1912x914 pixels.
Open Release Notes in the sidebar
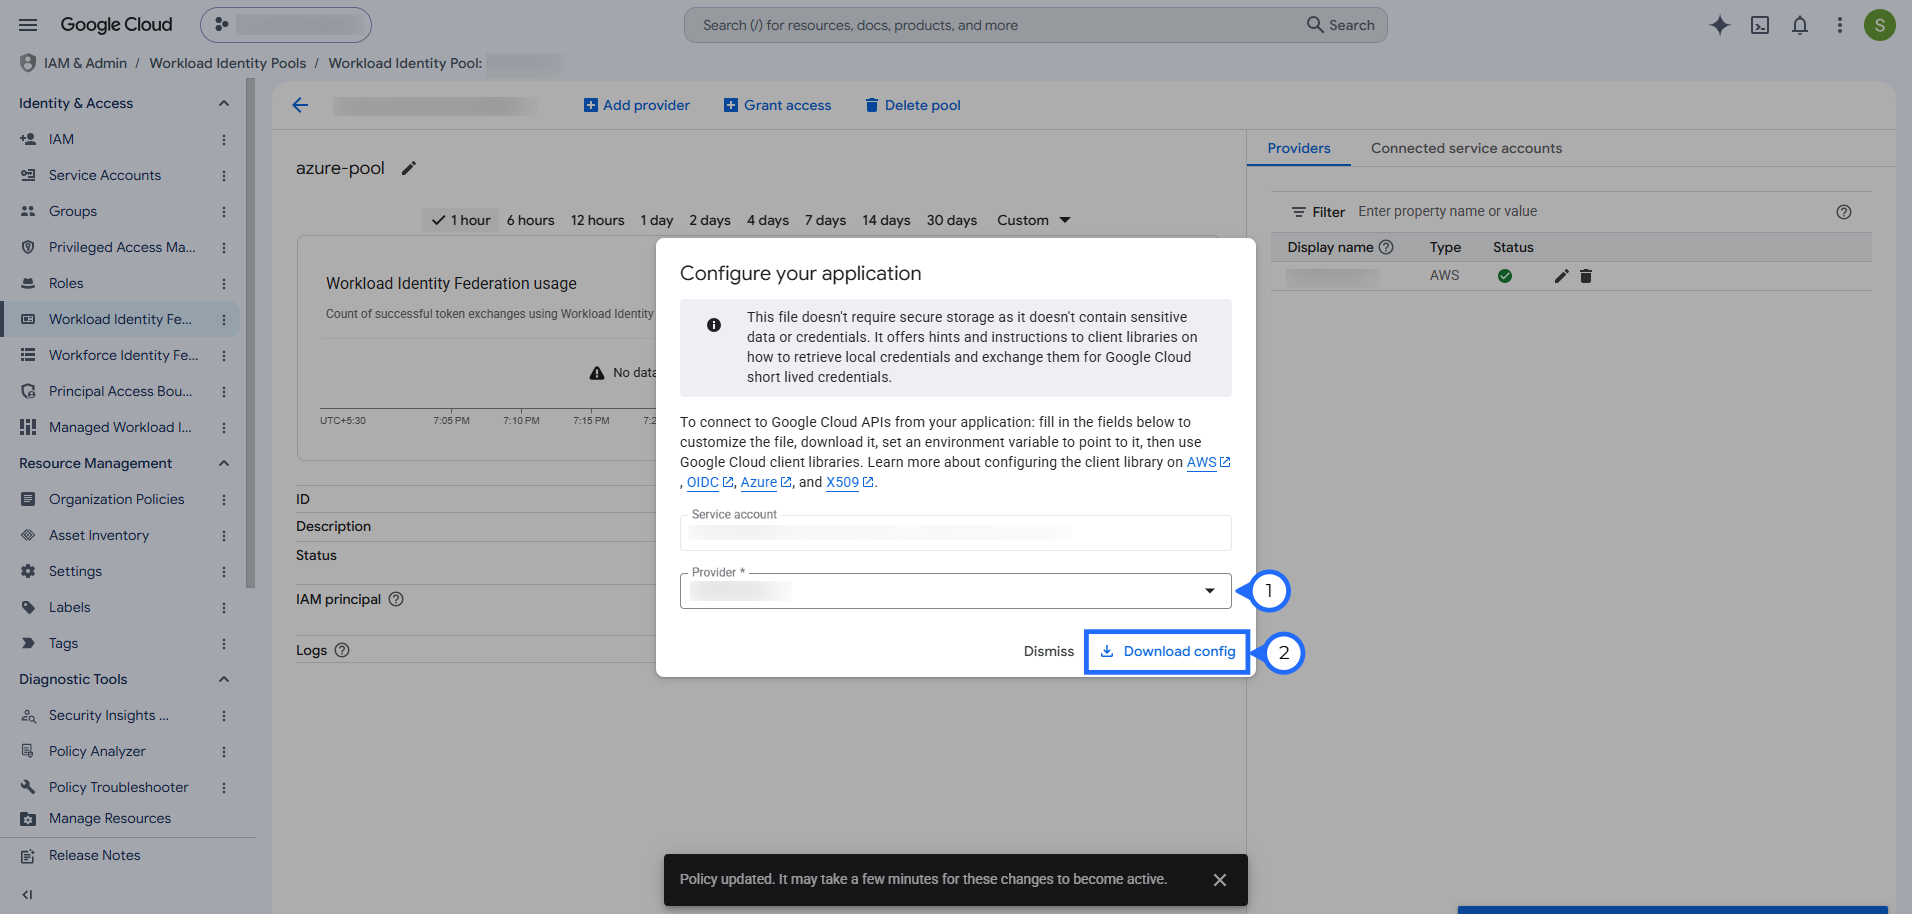94,855
